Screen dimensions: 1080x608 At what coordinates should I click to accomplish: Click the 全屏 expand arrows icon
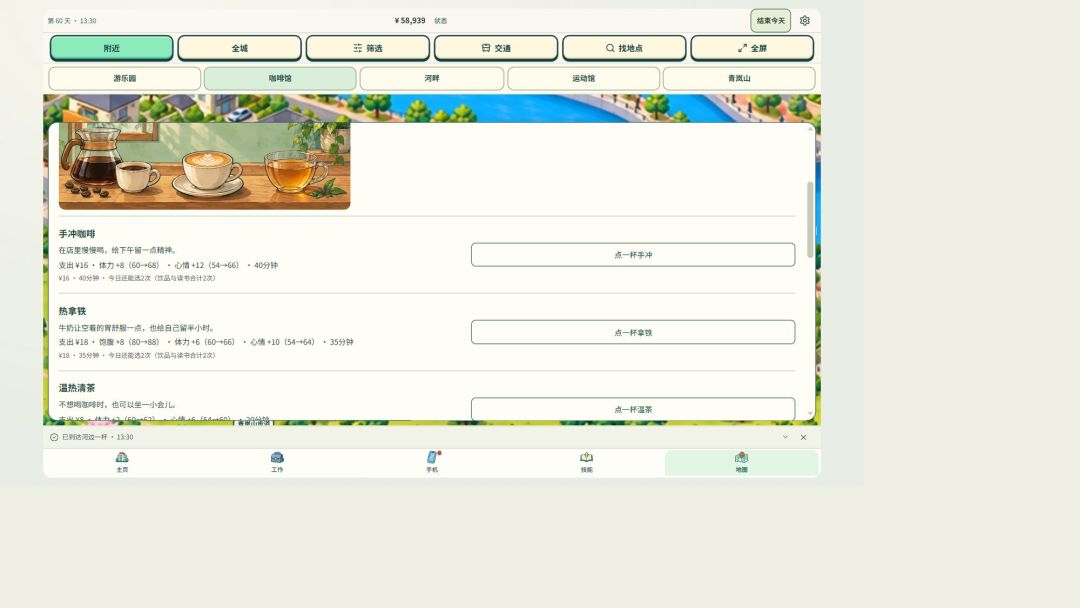742,48
